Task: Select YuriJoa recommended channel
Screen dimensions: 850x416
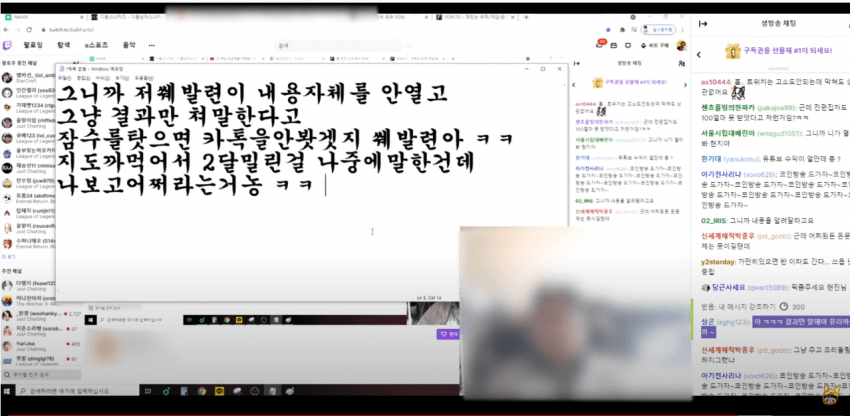Action: click(41, 346)
